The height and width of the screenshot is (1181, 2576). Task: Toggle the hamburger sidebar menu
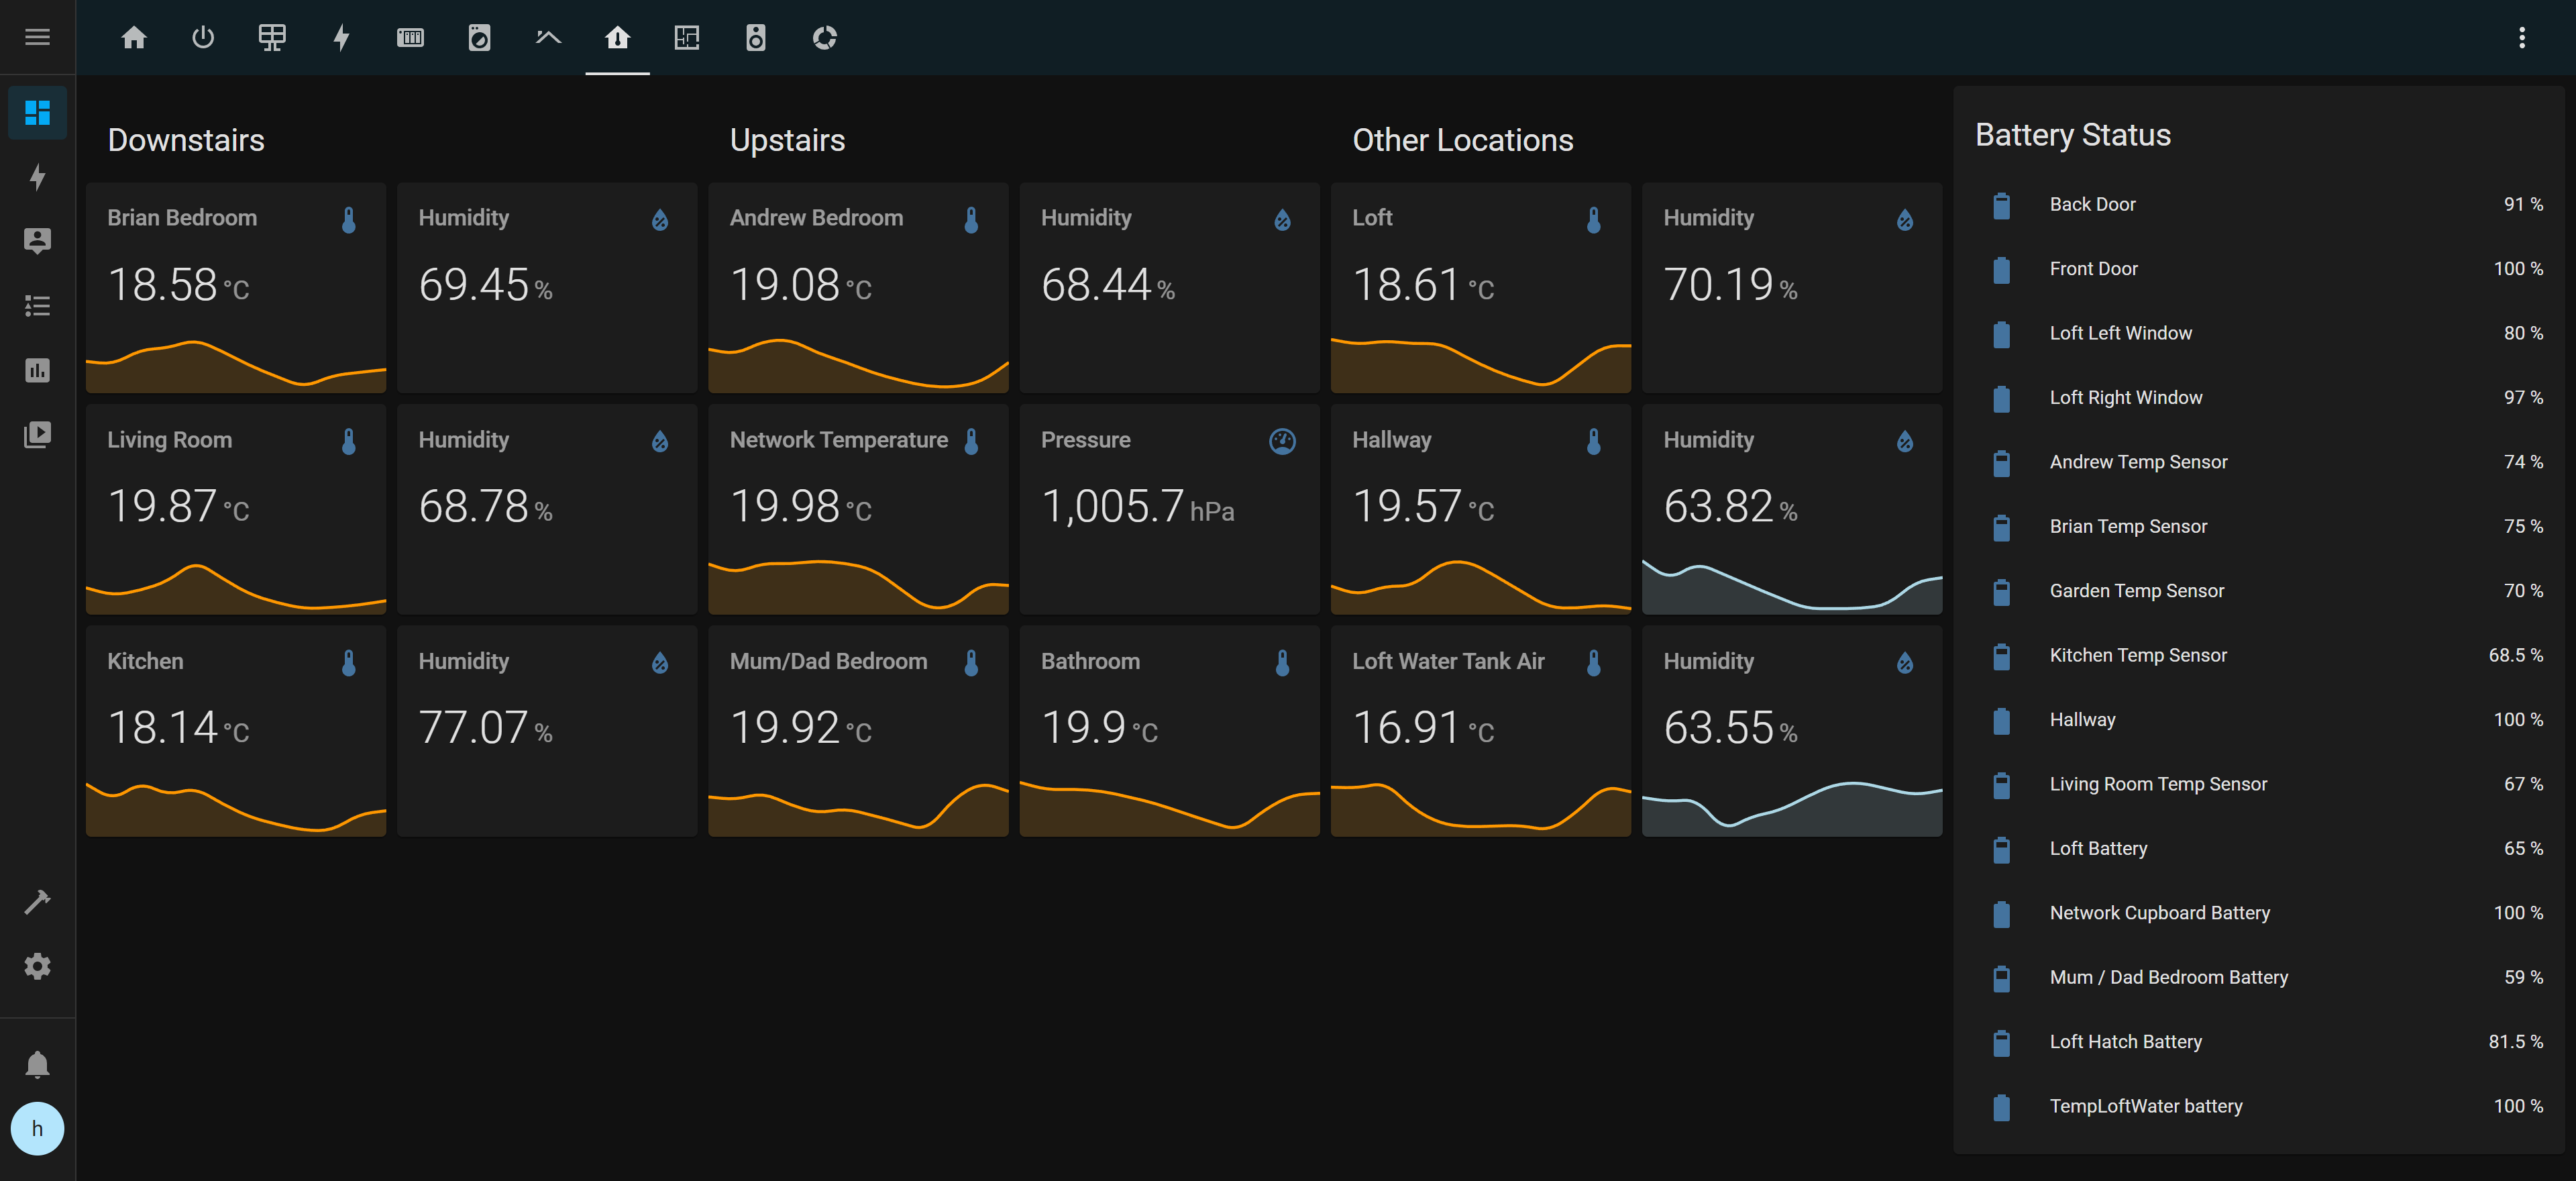coord(37,38)
